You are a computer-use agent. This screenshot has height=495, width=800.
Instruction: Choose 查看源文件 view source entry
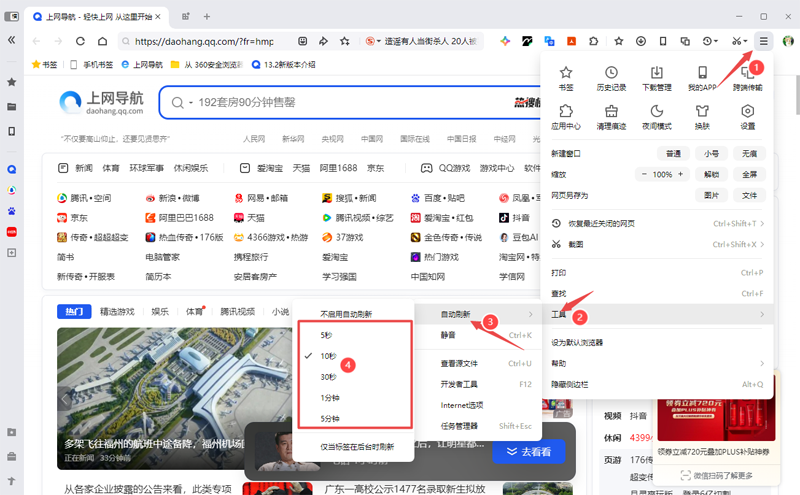coord(478,363)
